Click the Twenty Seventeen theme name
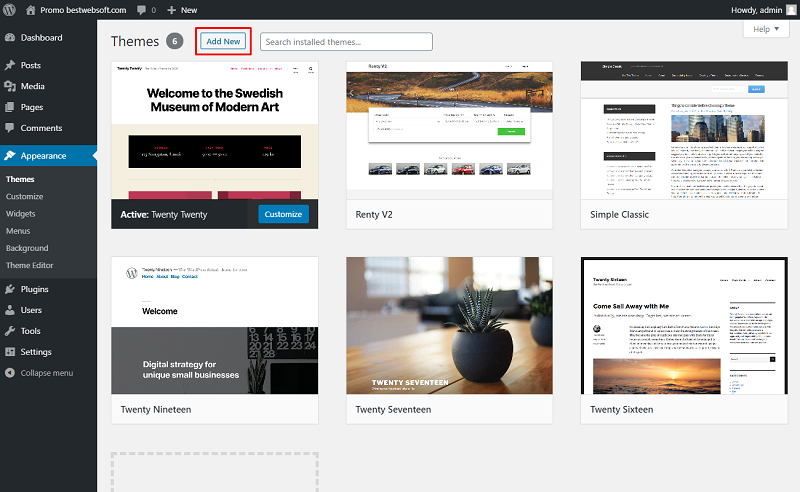The image size is (800, 492). [393, 409]
